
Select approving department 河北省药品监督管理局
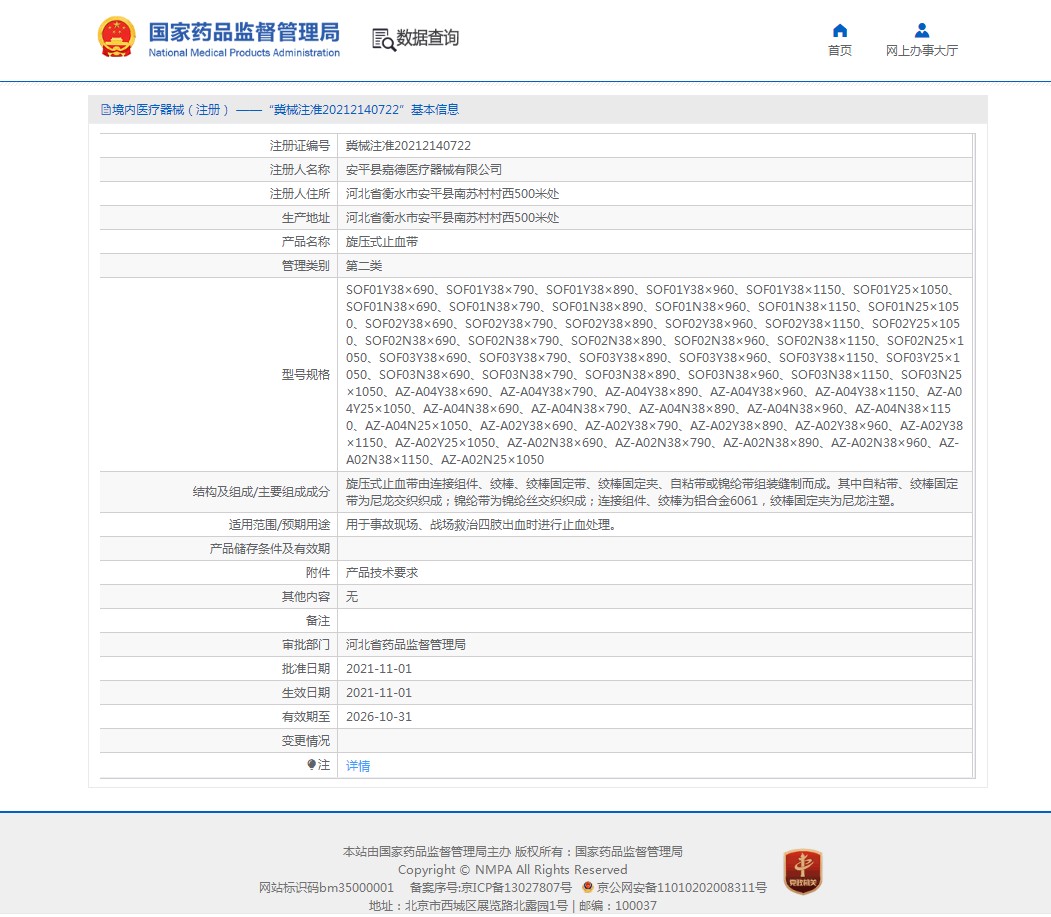[406, 645]
